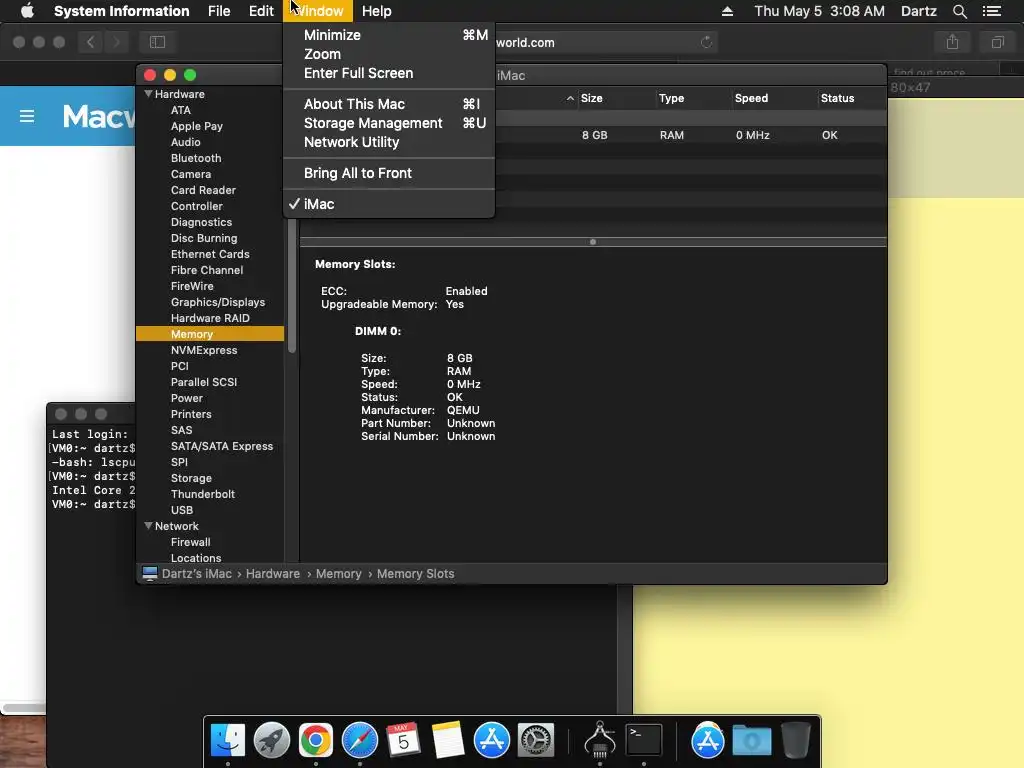
Task: Click sidebar scrollbar in System Information
Action: coord(292,286)
